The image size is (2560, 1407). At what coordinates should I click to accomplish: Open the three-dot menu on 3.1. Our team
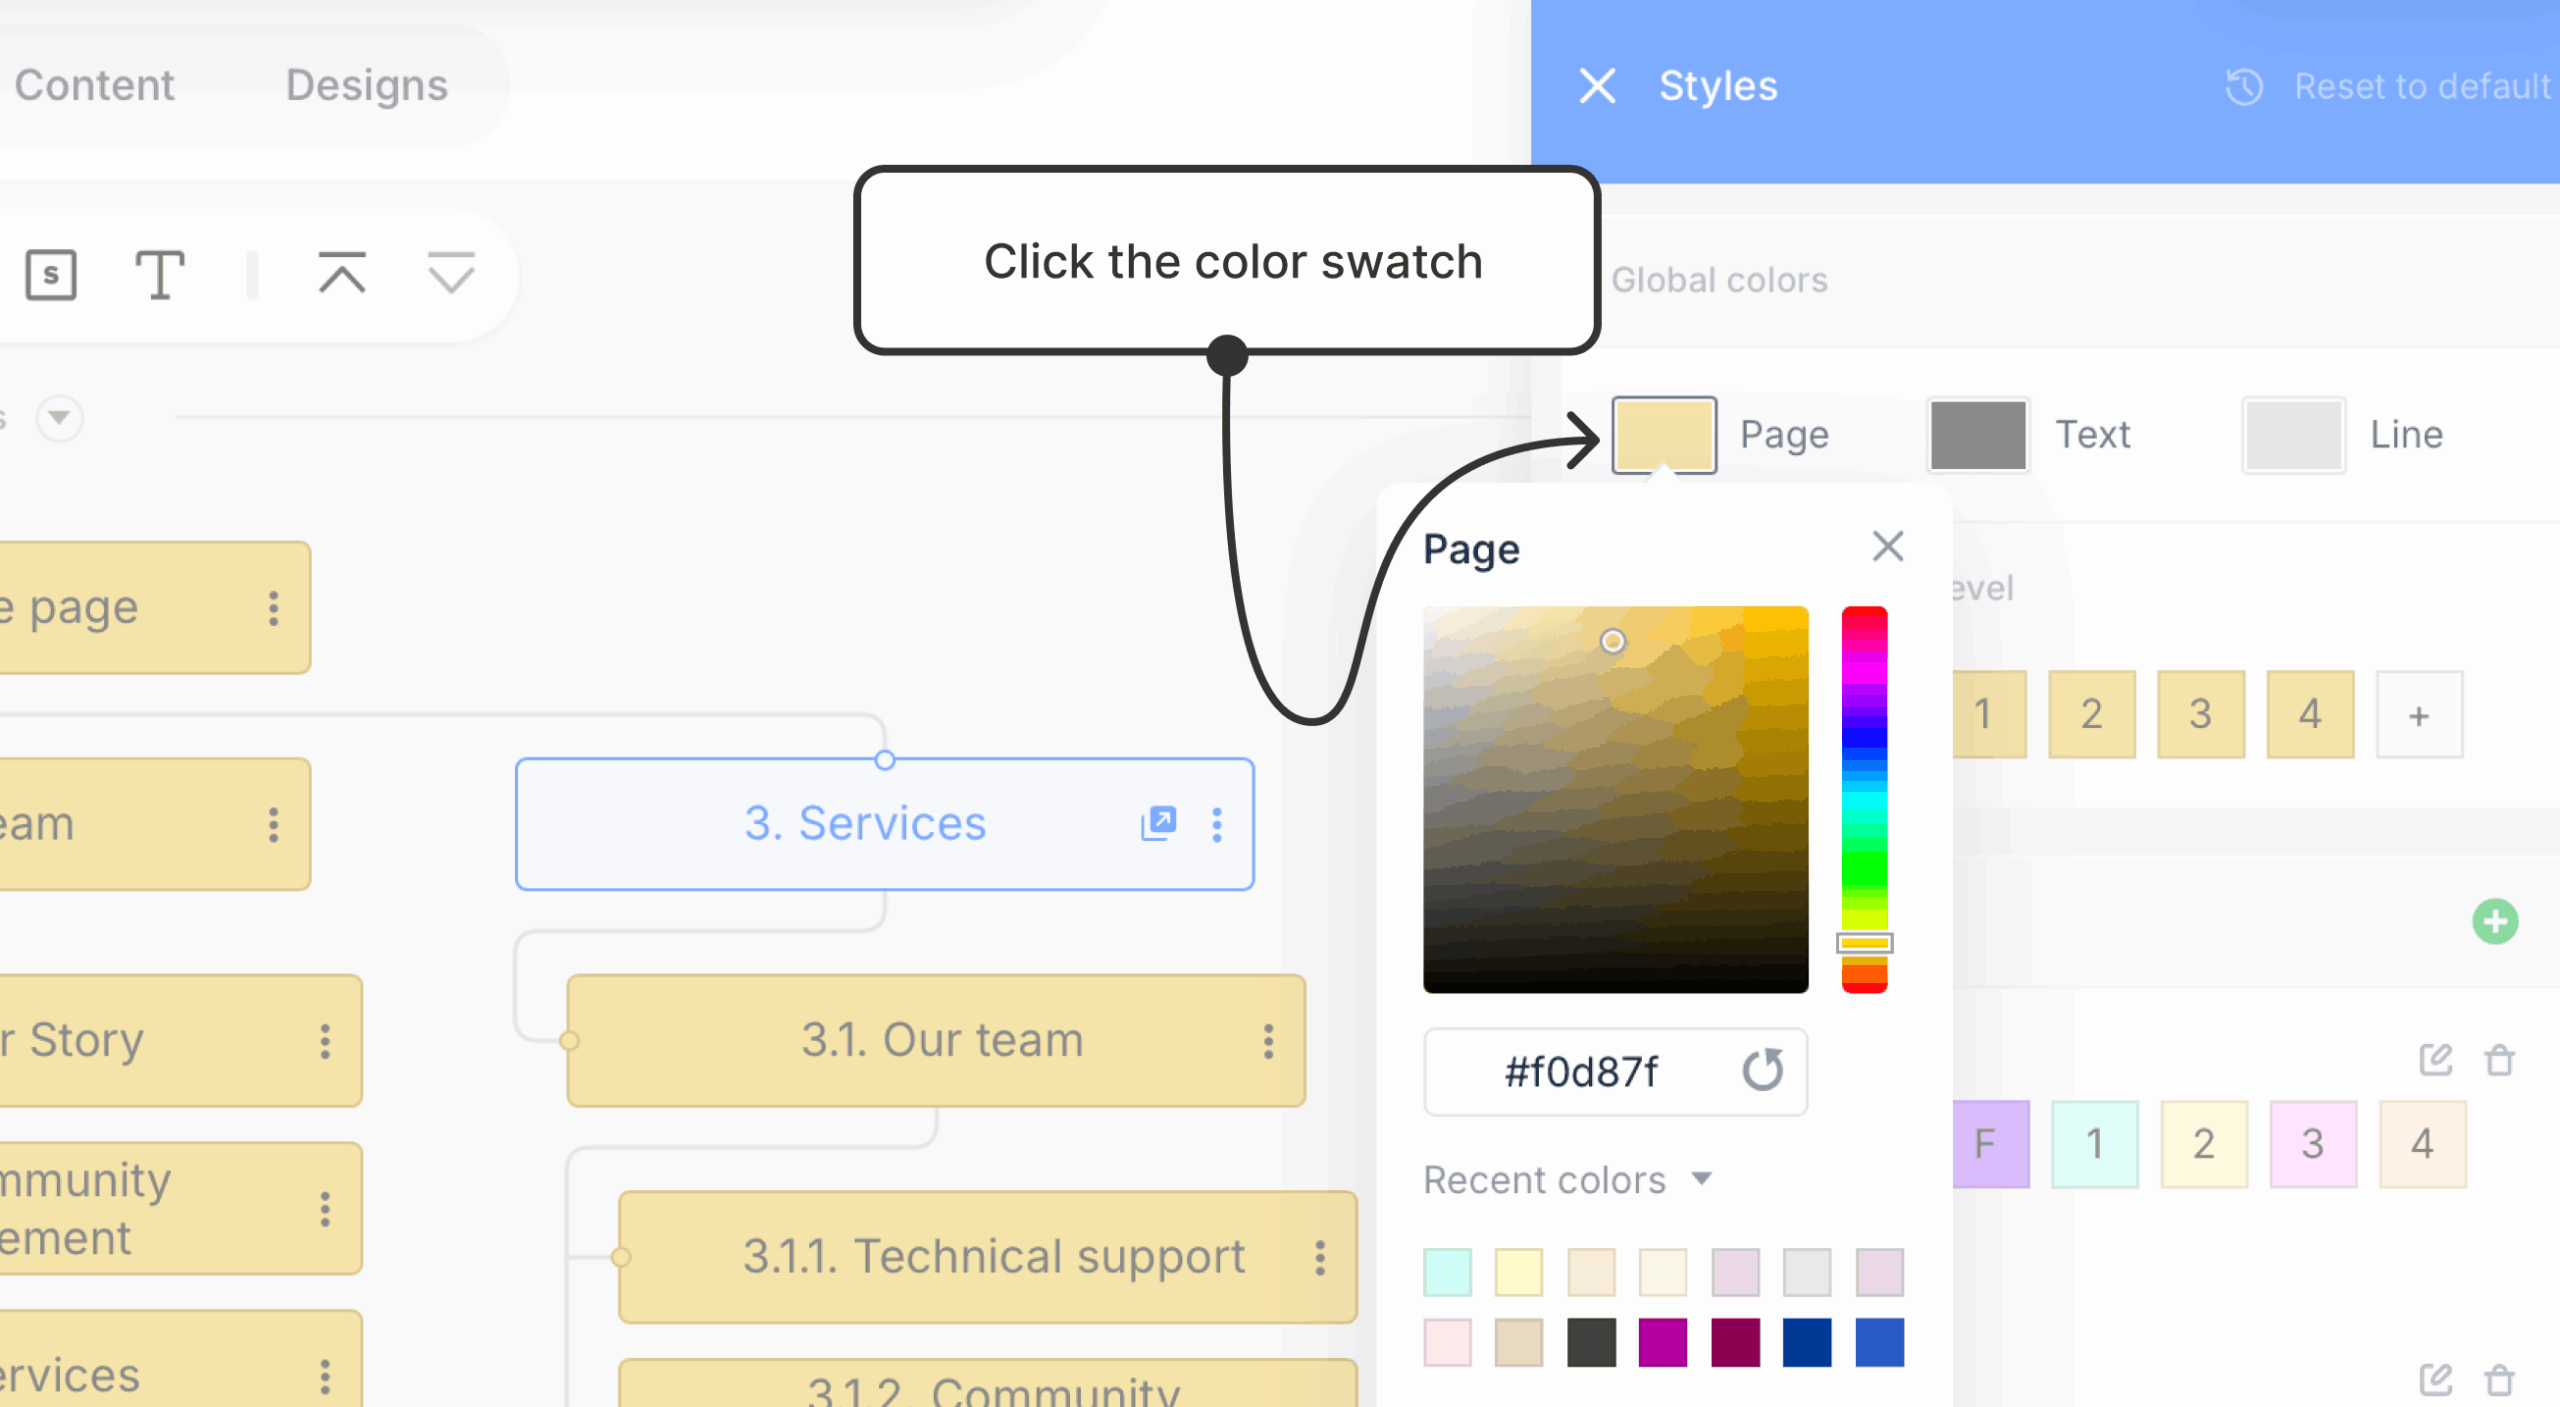tap(1269, 1041)
